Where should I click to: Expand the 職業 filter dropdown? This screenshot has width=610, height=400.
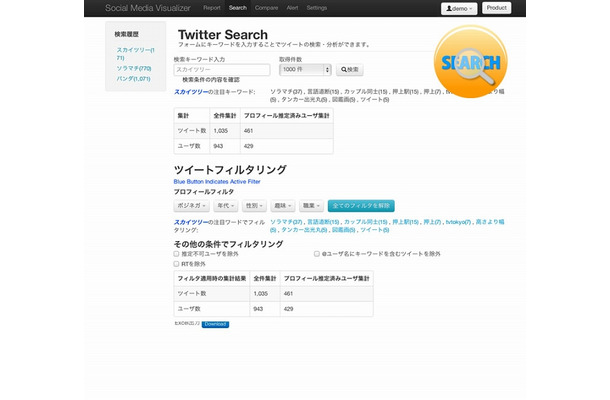point(311,205)
